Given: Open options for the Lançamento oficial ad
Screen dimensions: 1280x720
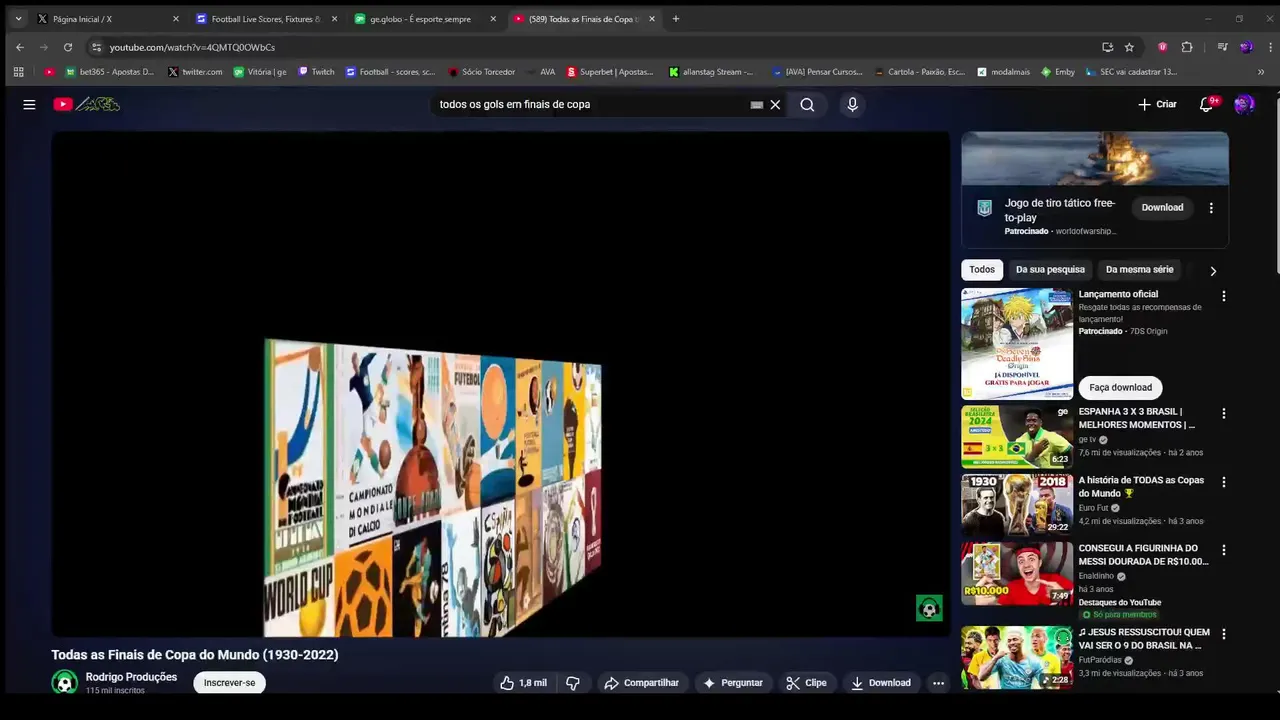Looking at the screenshot, I should coord(1223,296).
